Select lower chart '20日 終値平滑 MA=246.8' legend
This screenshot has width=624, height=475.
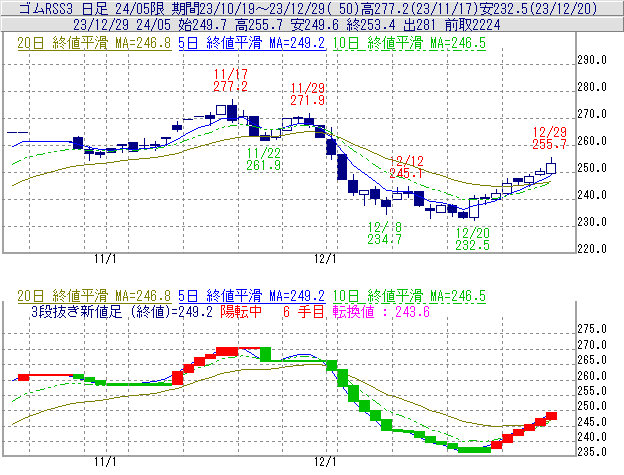(x=94, y=296)
